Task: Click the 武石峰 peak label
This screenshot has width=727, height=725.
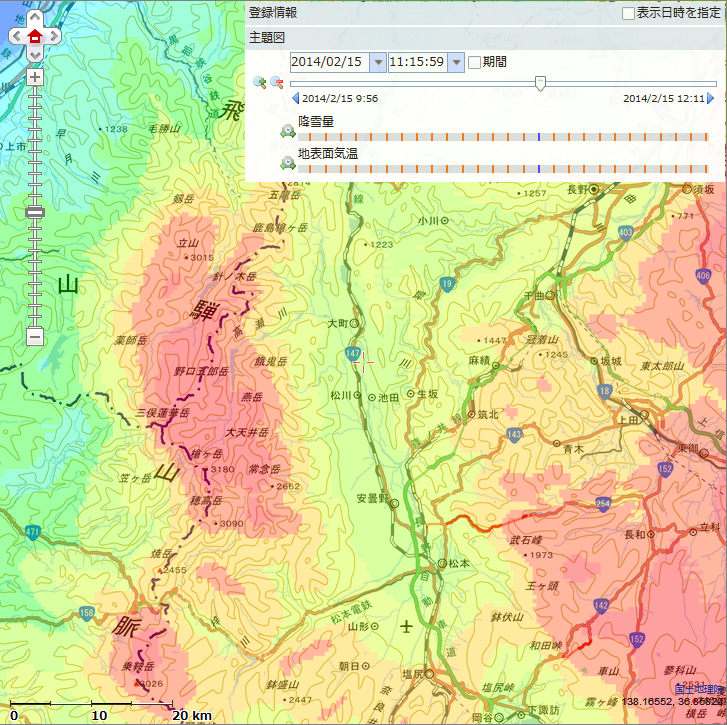Action: point(526,540)
